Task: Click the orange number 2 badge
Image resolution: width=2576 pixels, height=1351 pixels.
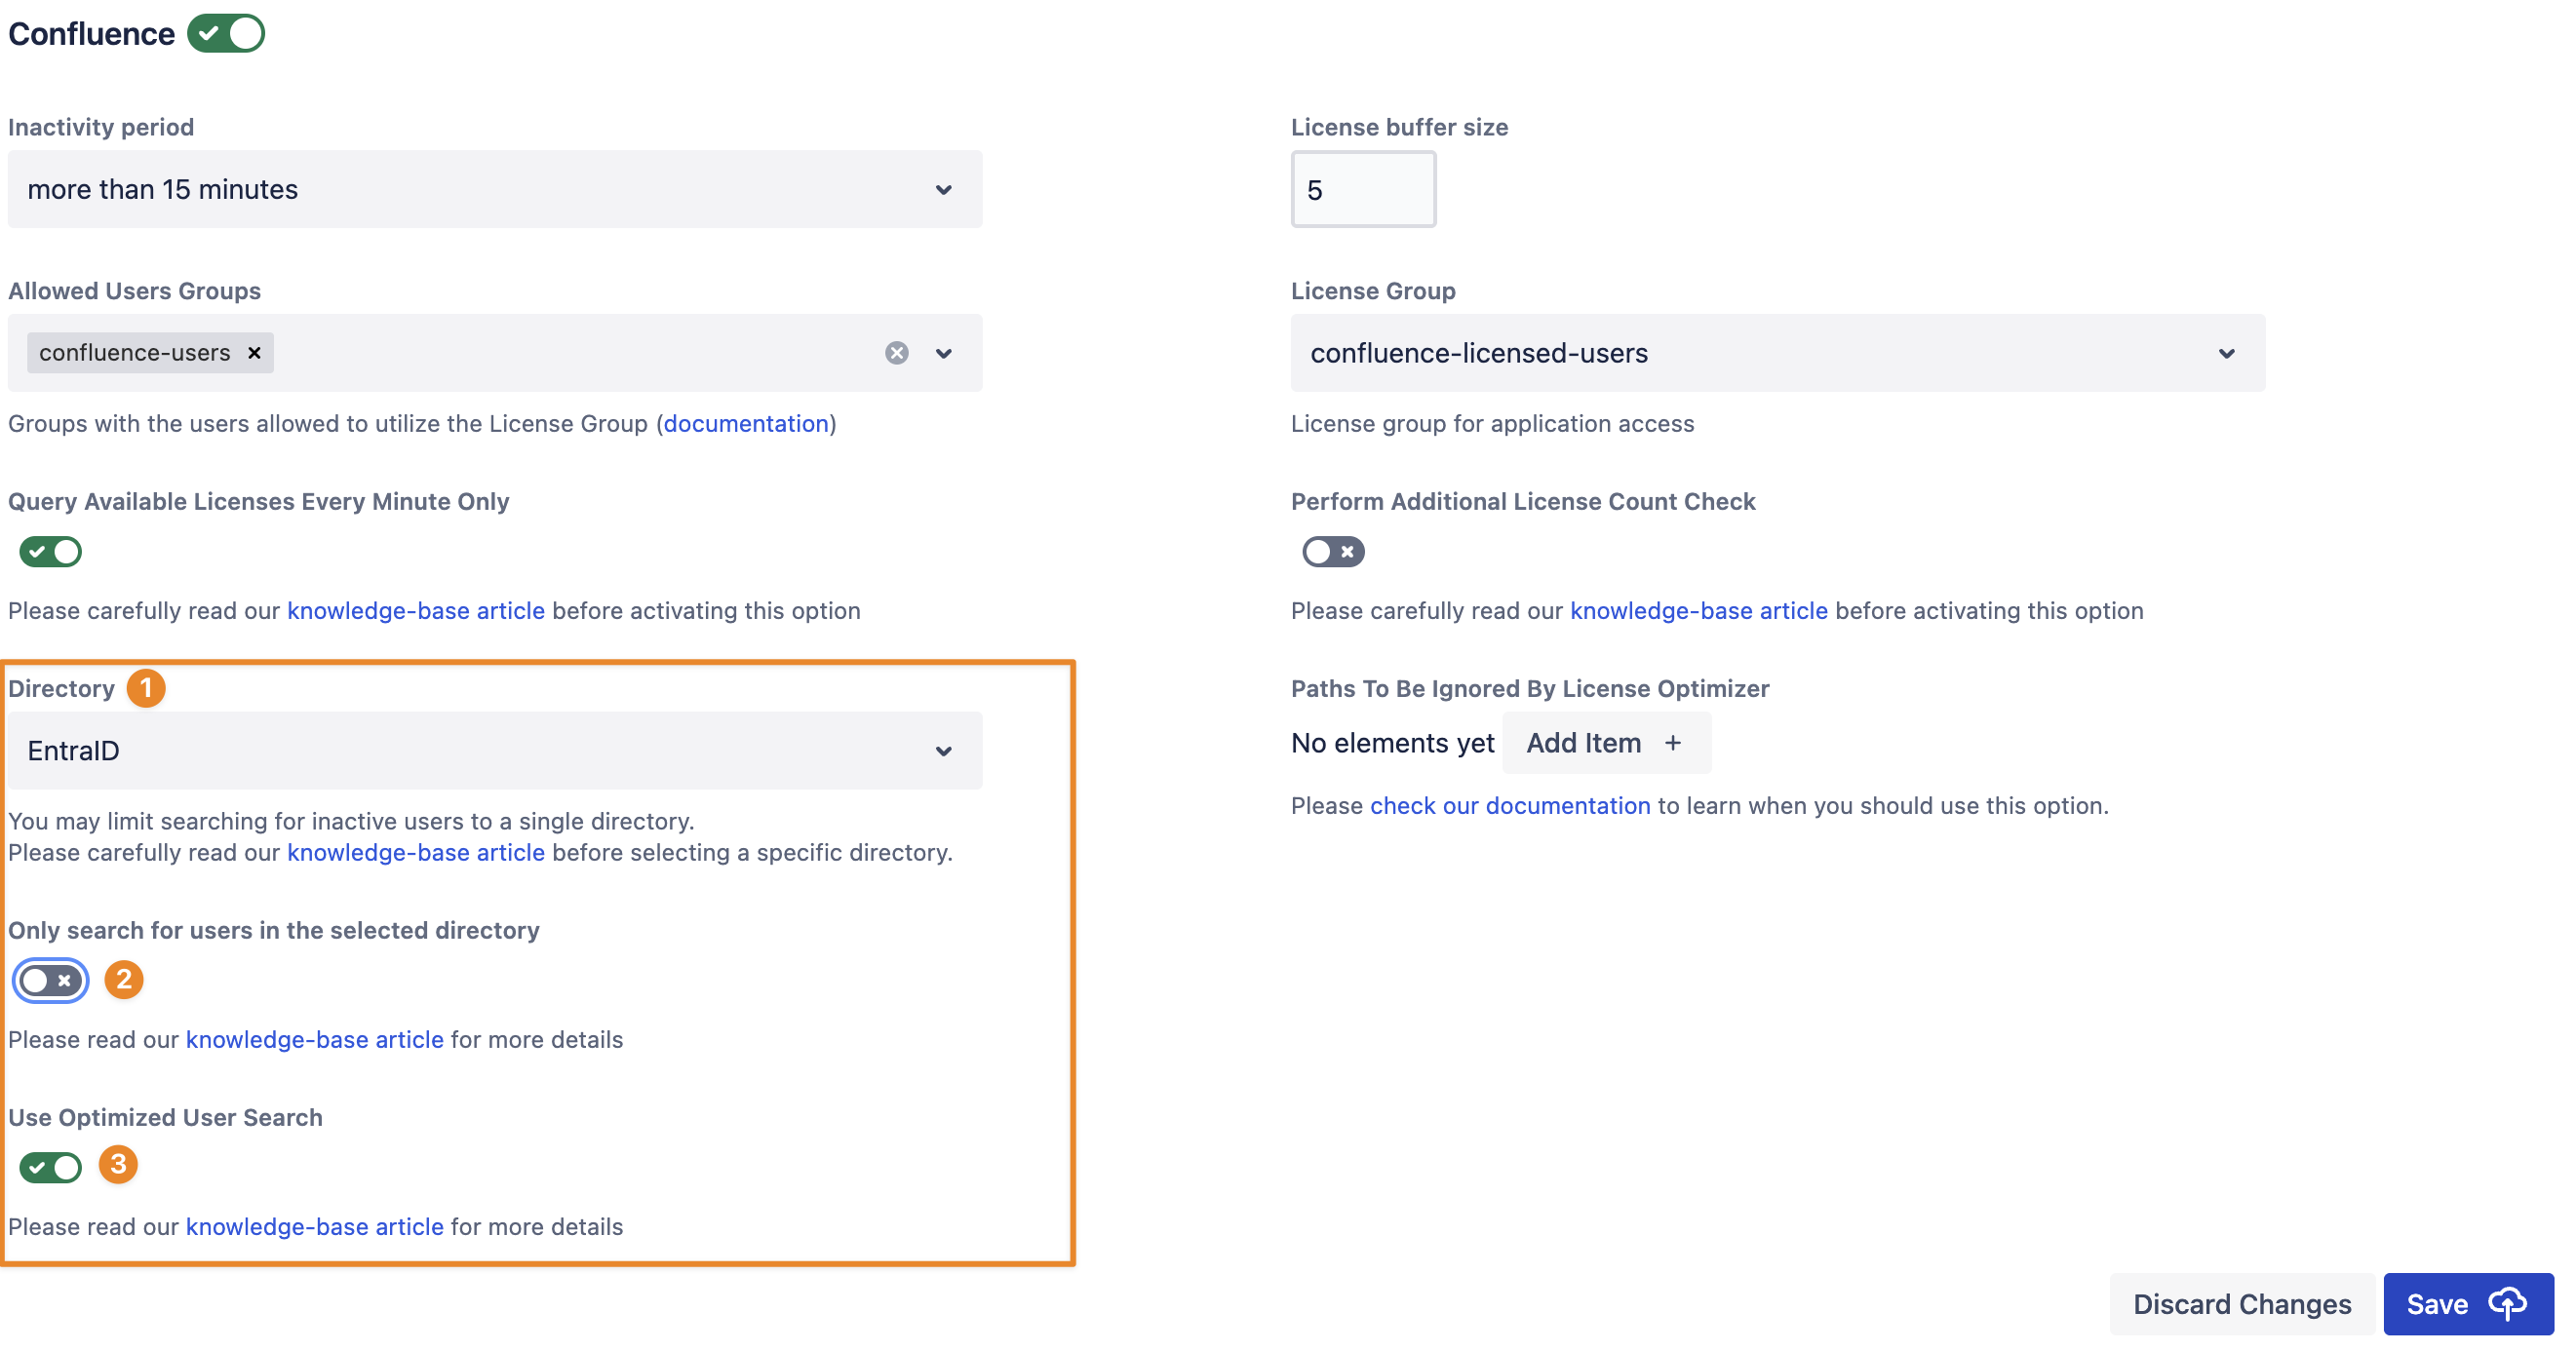Action: point(124,979)
